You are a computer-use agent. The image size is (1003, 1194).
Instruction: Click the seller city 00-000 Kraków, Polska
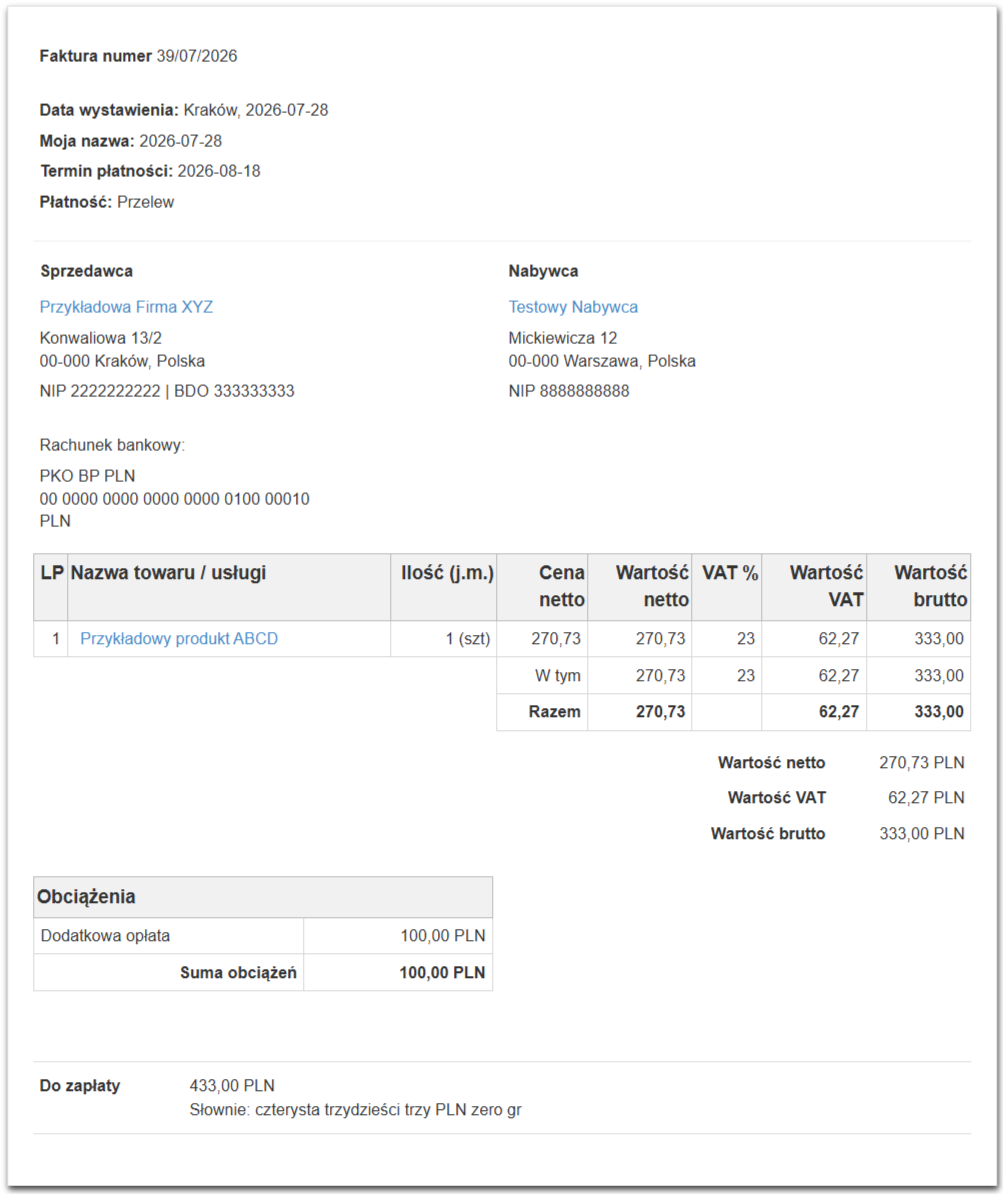pyautogui.click(x=122, y=361)
